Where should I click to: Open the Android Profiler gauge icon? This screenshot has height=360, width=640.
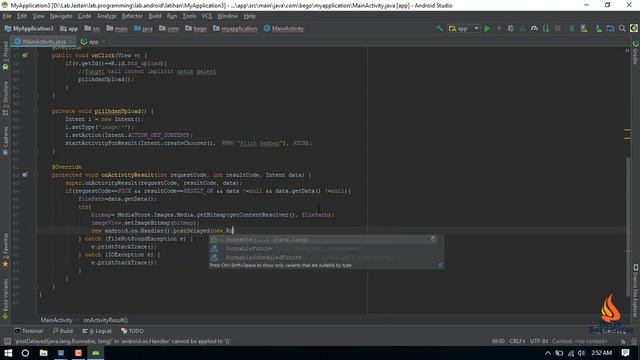(534, 29)
